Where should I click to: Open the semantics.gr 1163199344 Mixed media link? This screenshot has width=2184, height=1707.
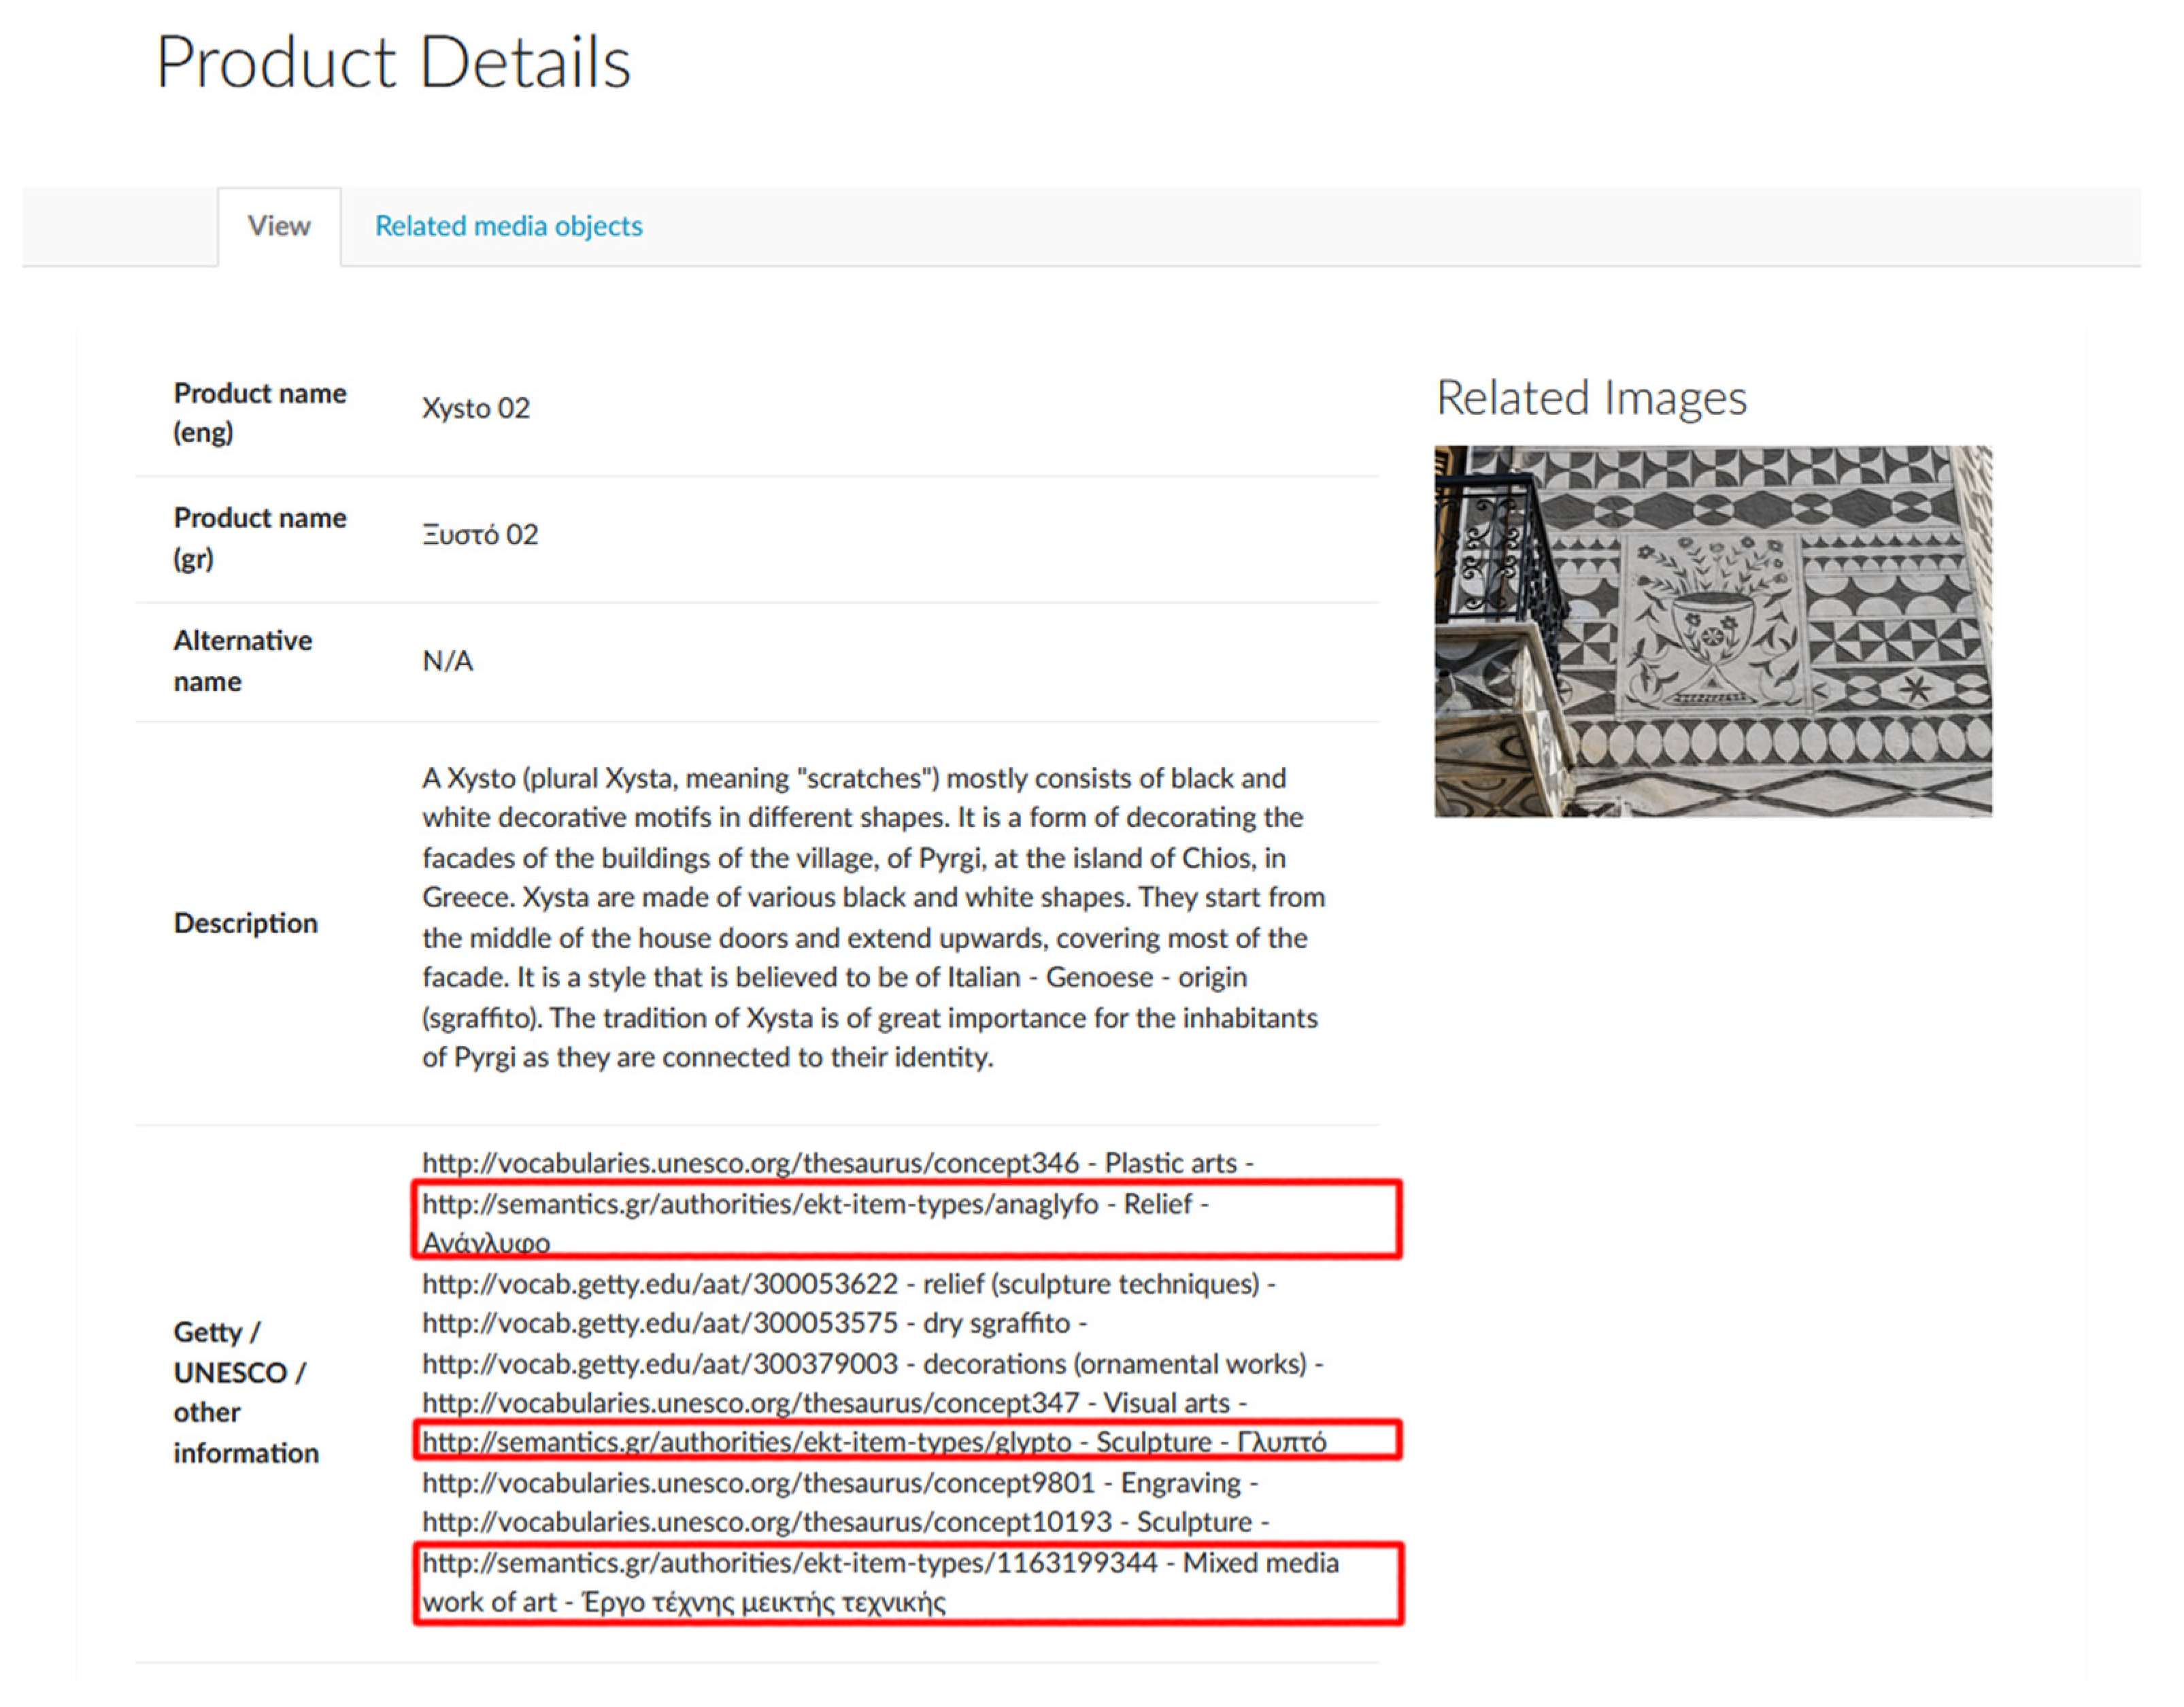tap(790, 1563)
